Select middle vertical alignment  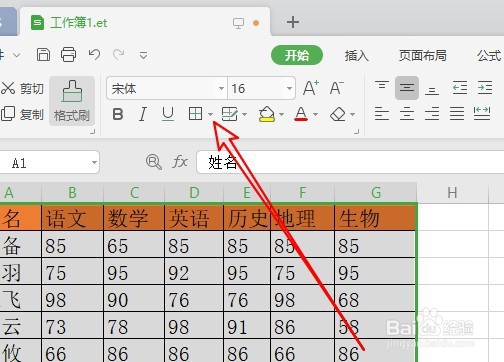coord(407,88)
